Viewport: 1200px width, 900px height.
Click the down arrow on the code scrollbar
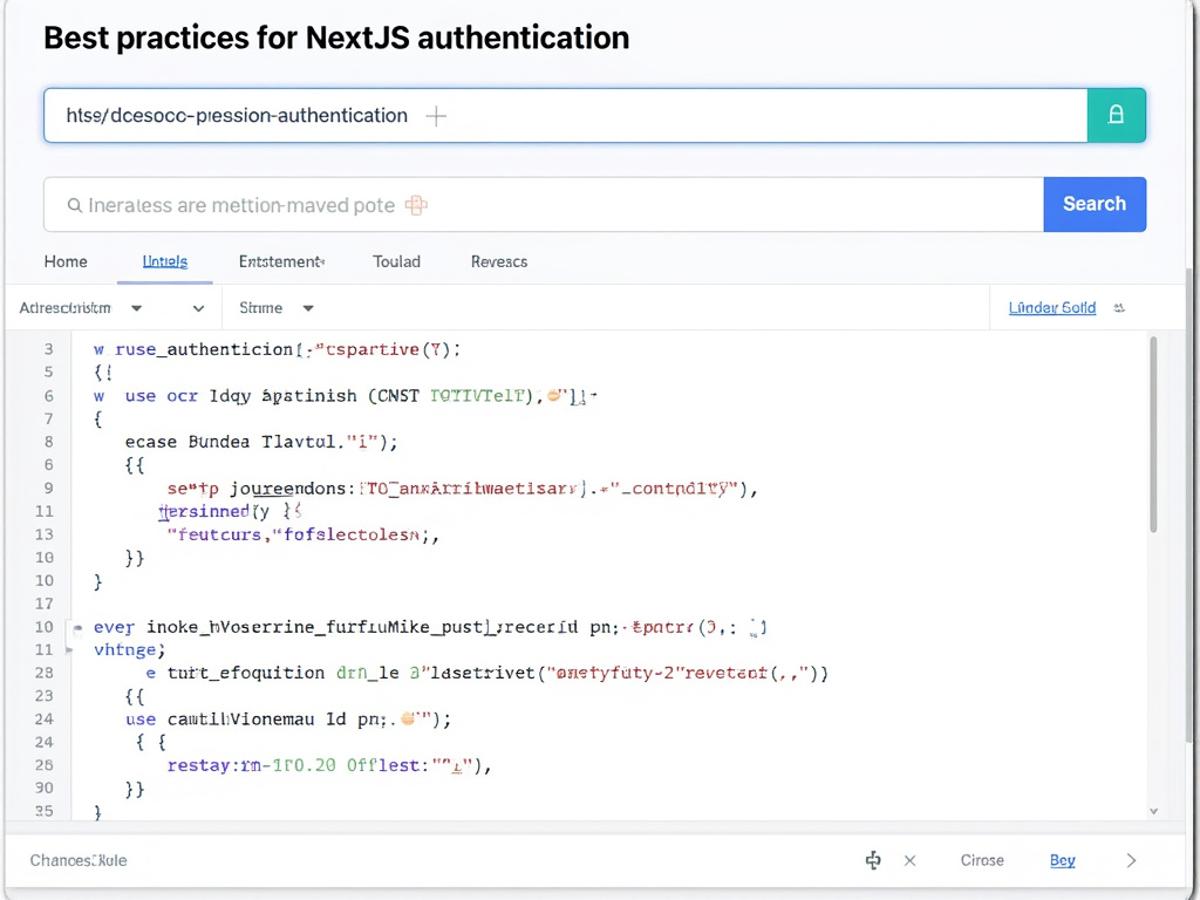tap(1151, 813)
